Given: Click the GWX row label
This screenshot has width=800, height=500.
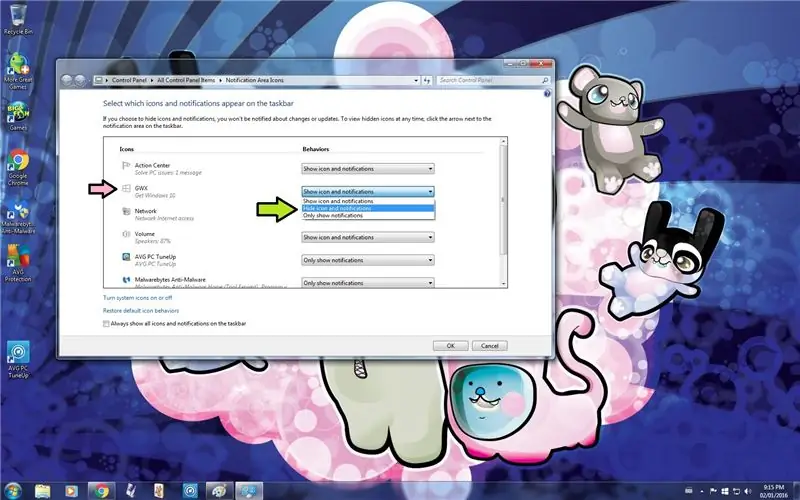Looking at the screenshot, I should 141,188.
